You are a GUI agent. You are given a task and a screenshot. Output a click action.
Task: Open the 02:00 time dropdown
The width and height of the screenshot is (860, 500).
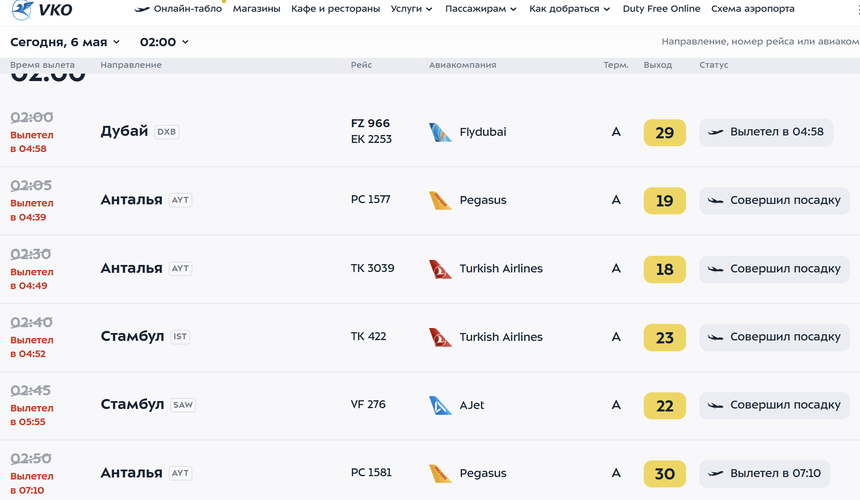click(164, 42)
